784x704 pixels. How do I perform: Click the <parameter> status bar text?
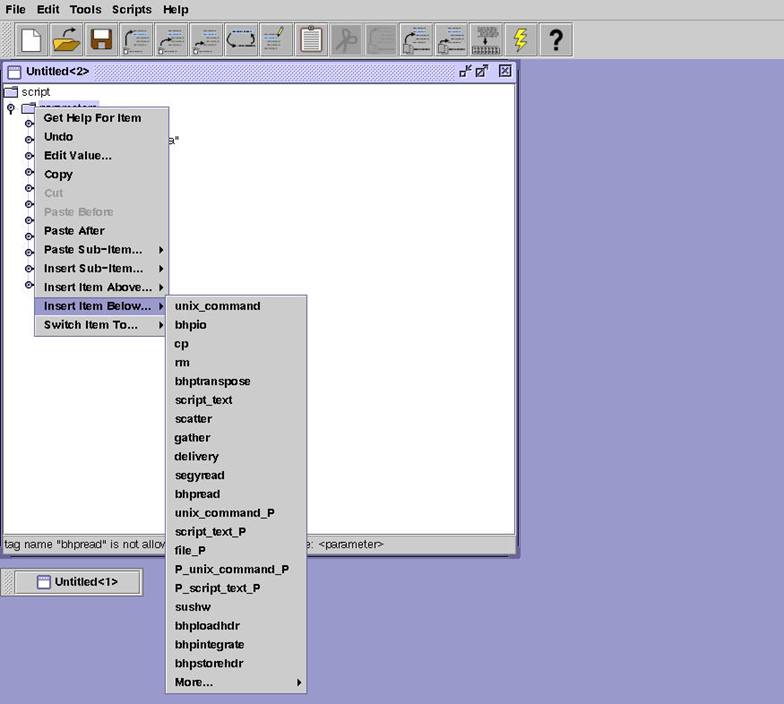(x=351, y=544)
